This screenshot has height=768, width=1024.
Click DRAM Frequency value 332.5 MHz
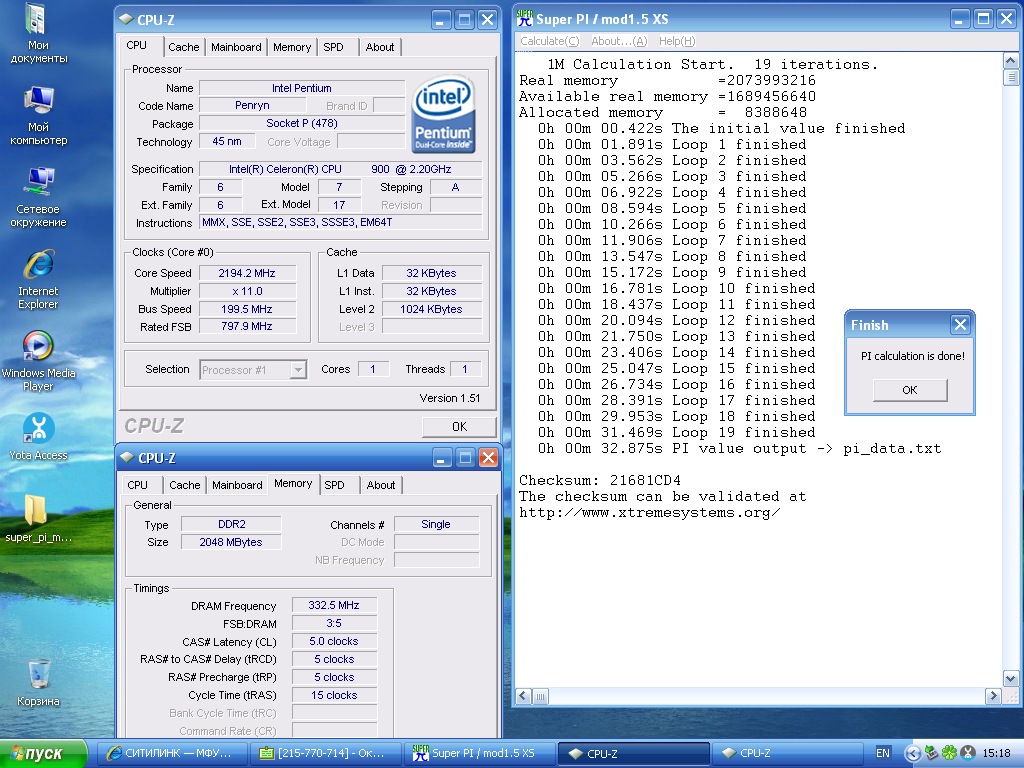pos(334,605)
